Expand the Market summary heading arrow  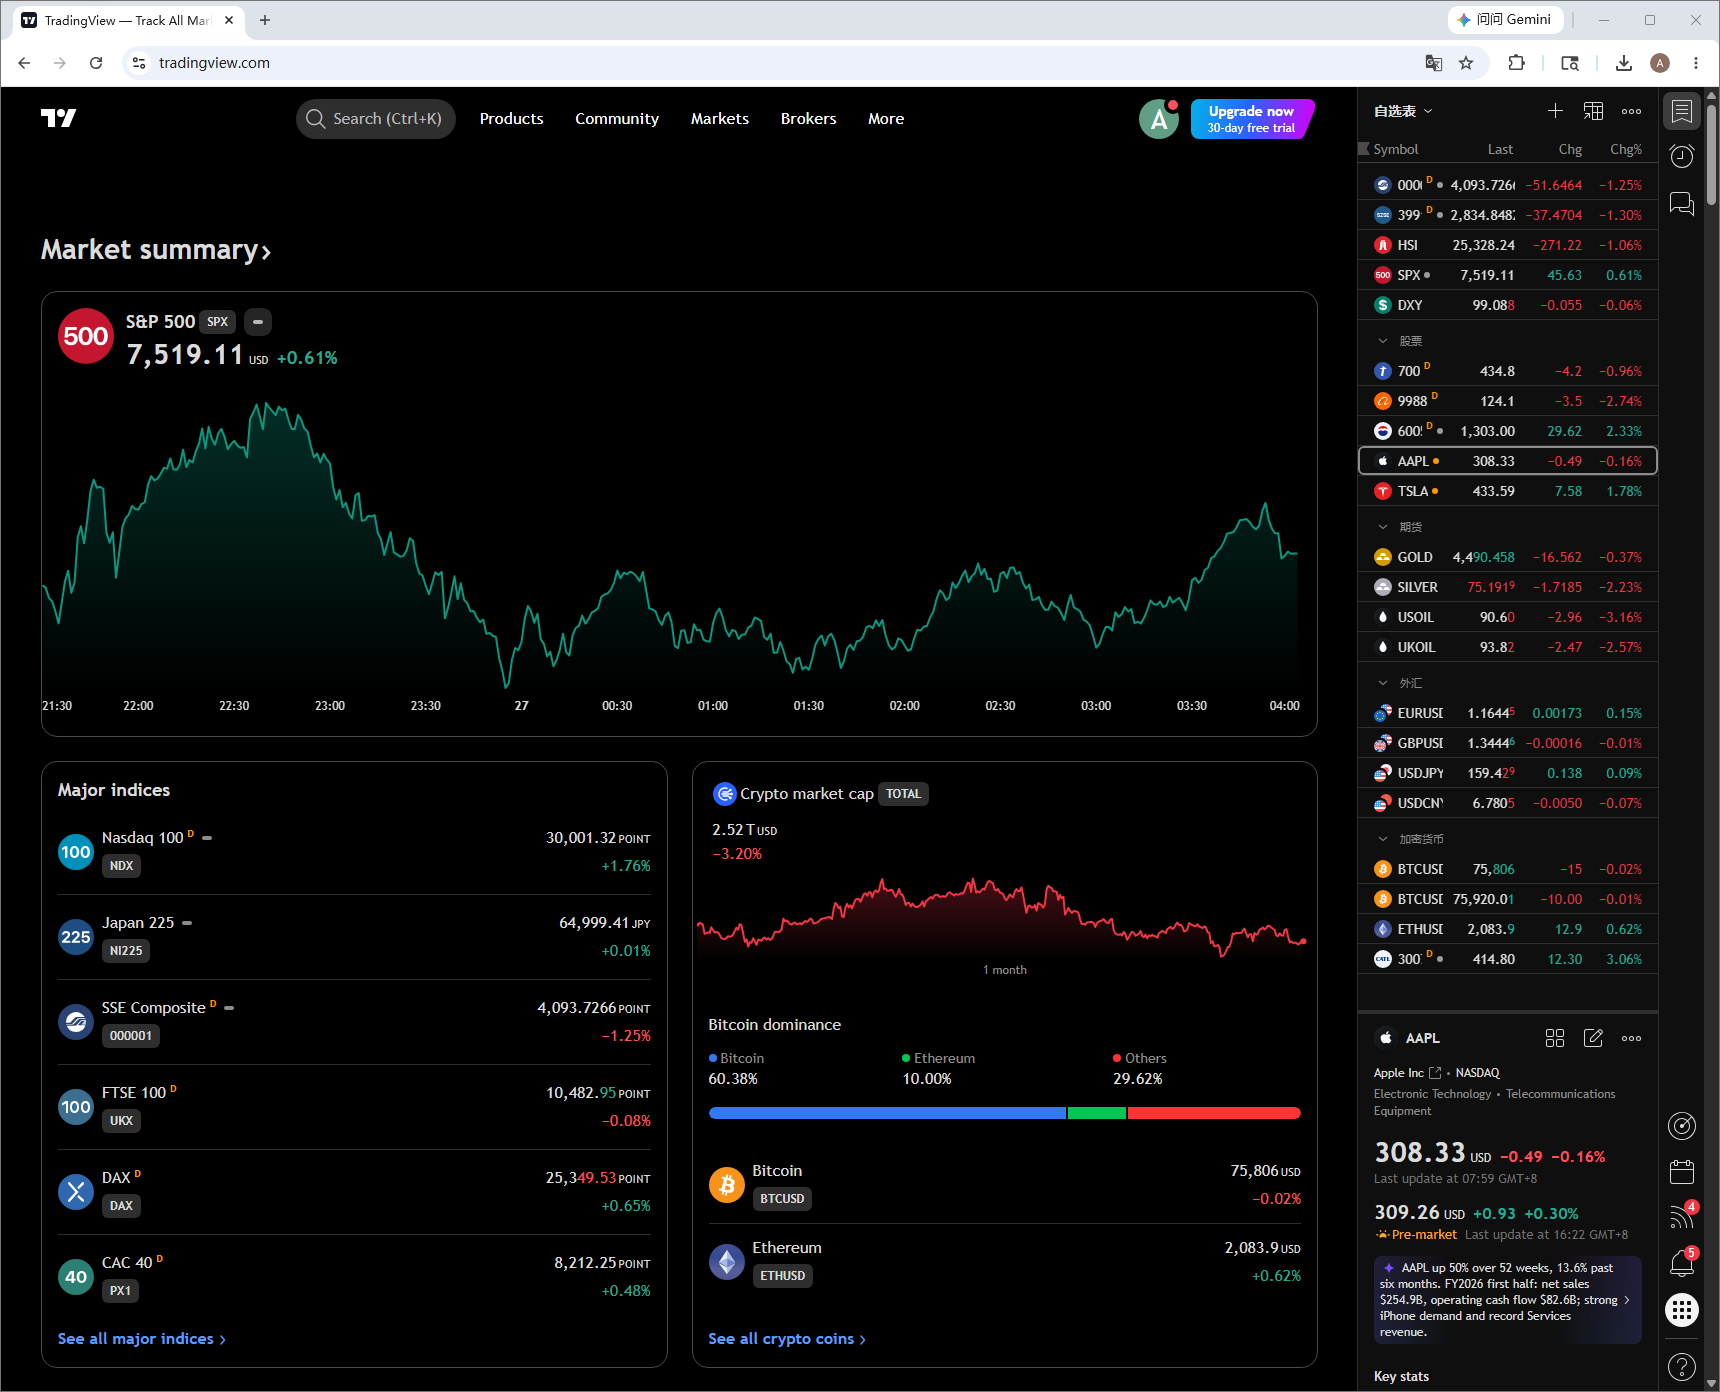point(266,252)
